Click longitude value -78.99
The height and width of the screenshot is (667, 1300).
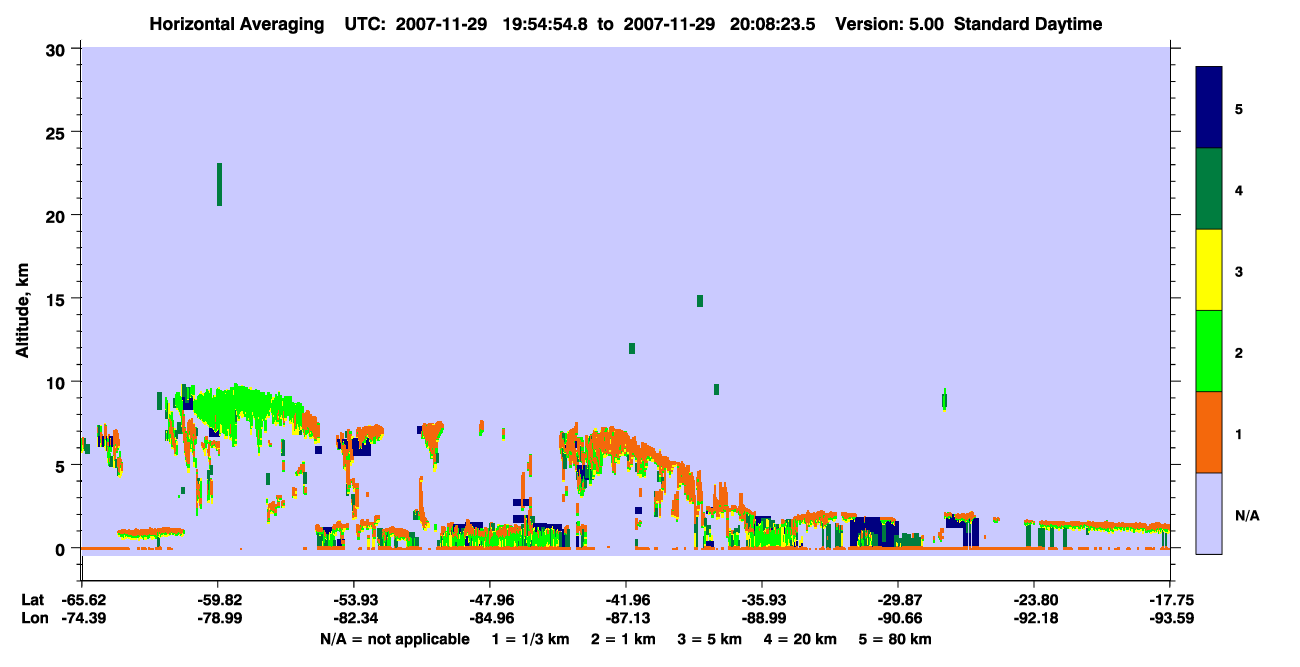coord(218,618)
